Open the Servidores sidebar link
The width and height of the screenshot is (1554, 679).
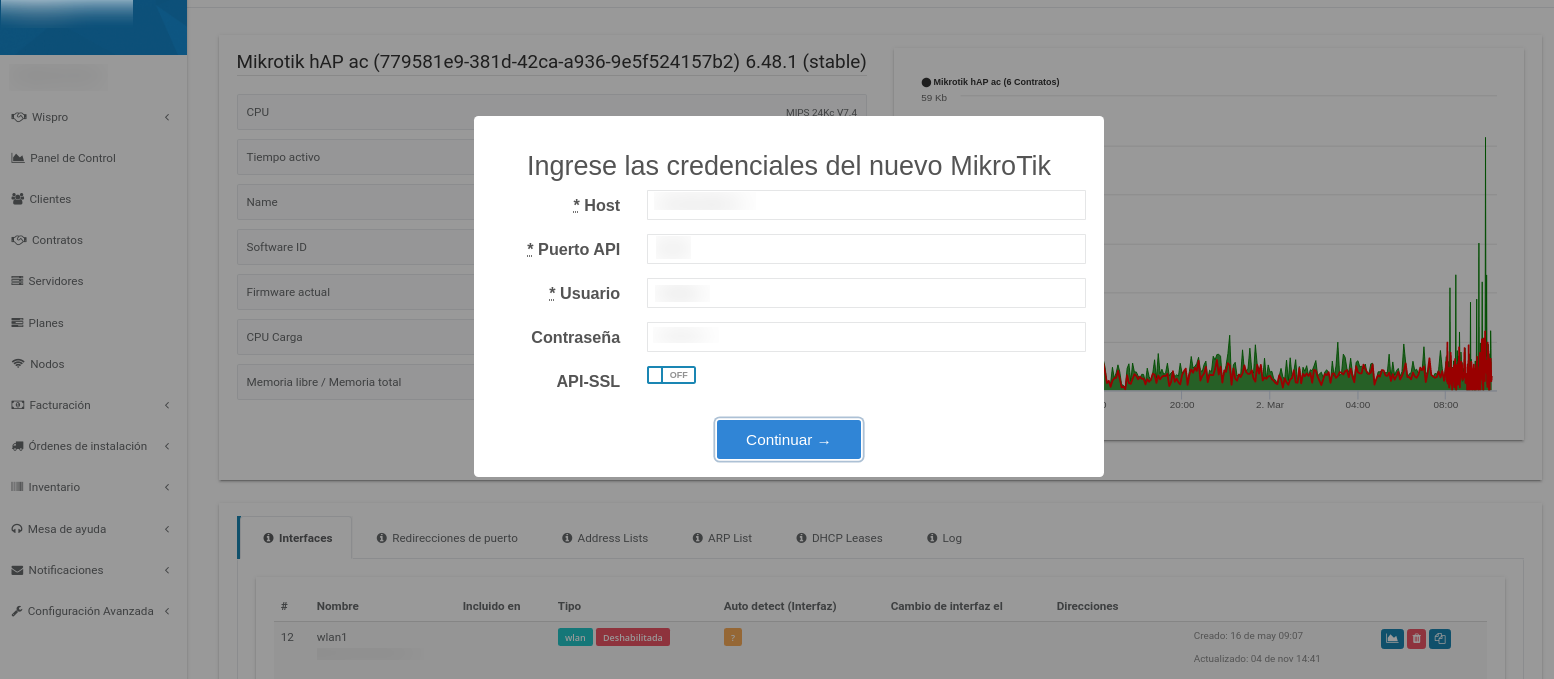pos(56,281)
